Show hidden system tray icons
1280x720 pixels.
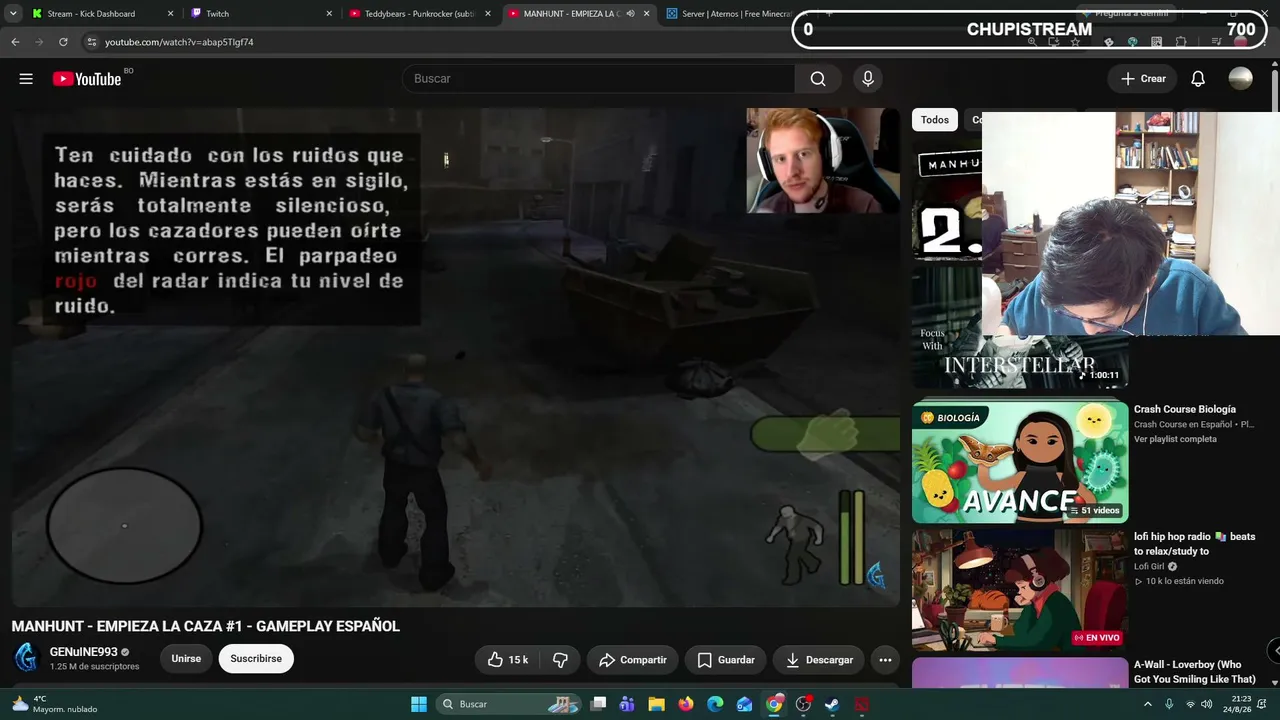tap(1147, 704)
